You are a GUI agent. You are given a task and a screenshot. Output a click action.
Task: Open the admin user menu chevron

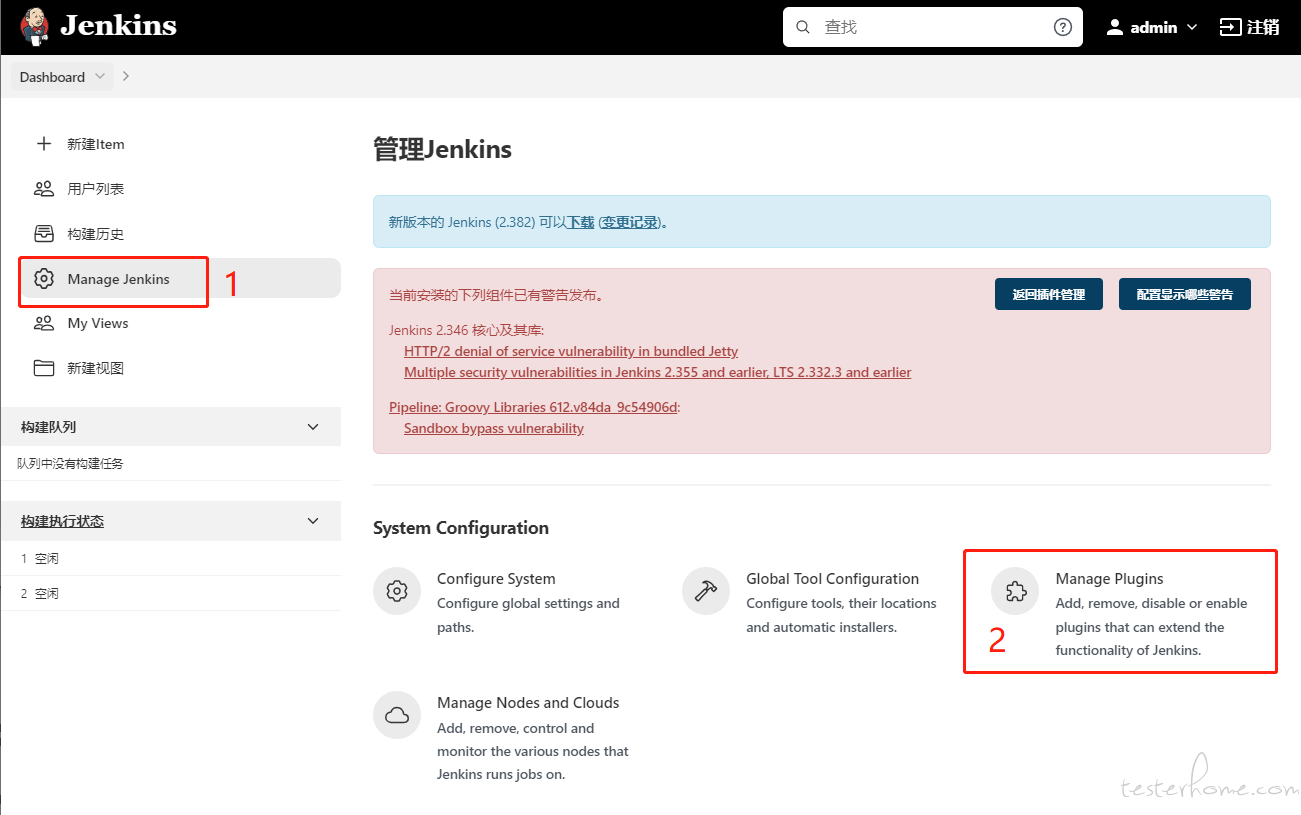[x=1192, y=28]
